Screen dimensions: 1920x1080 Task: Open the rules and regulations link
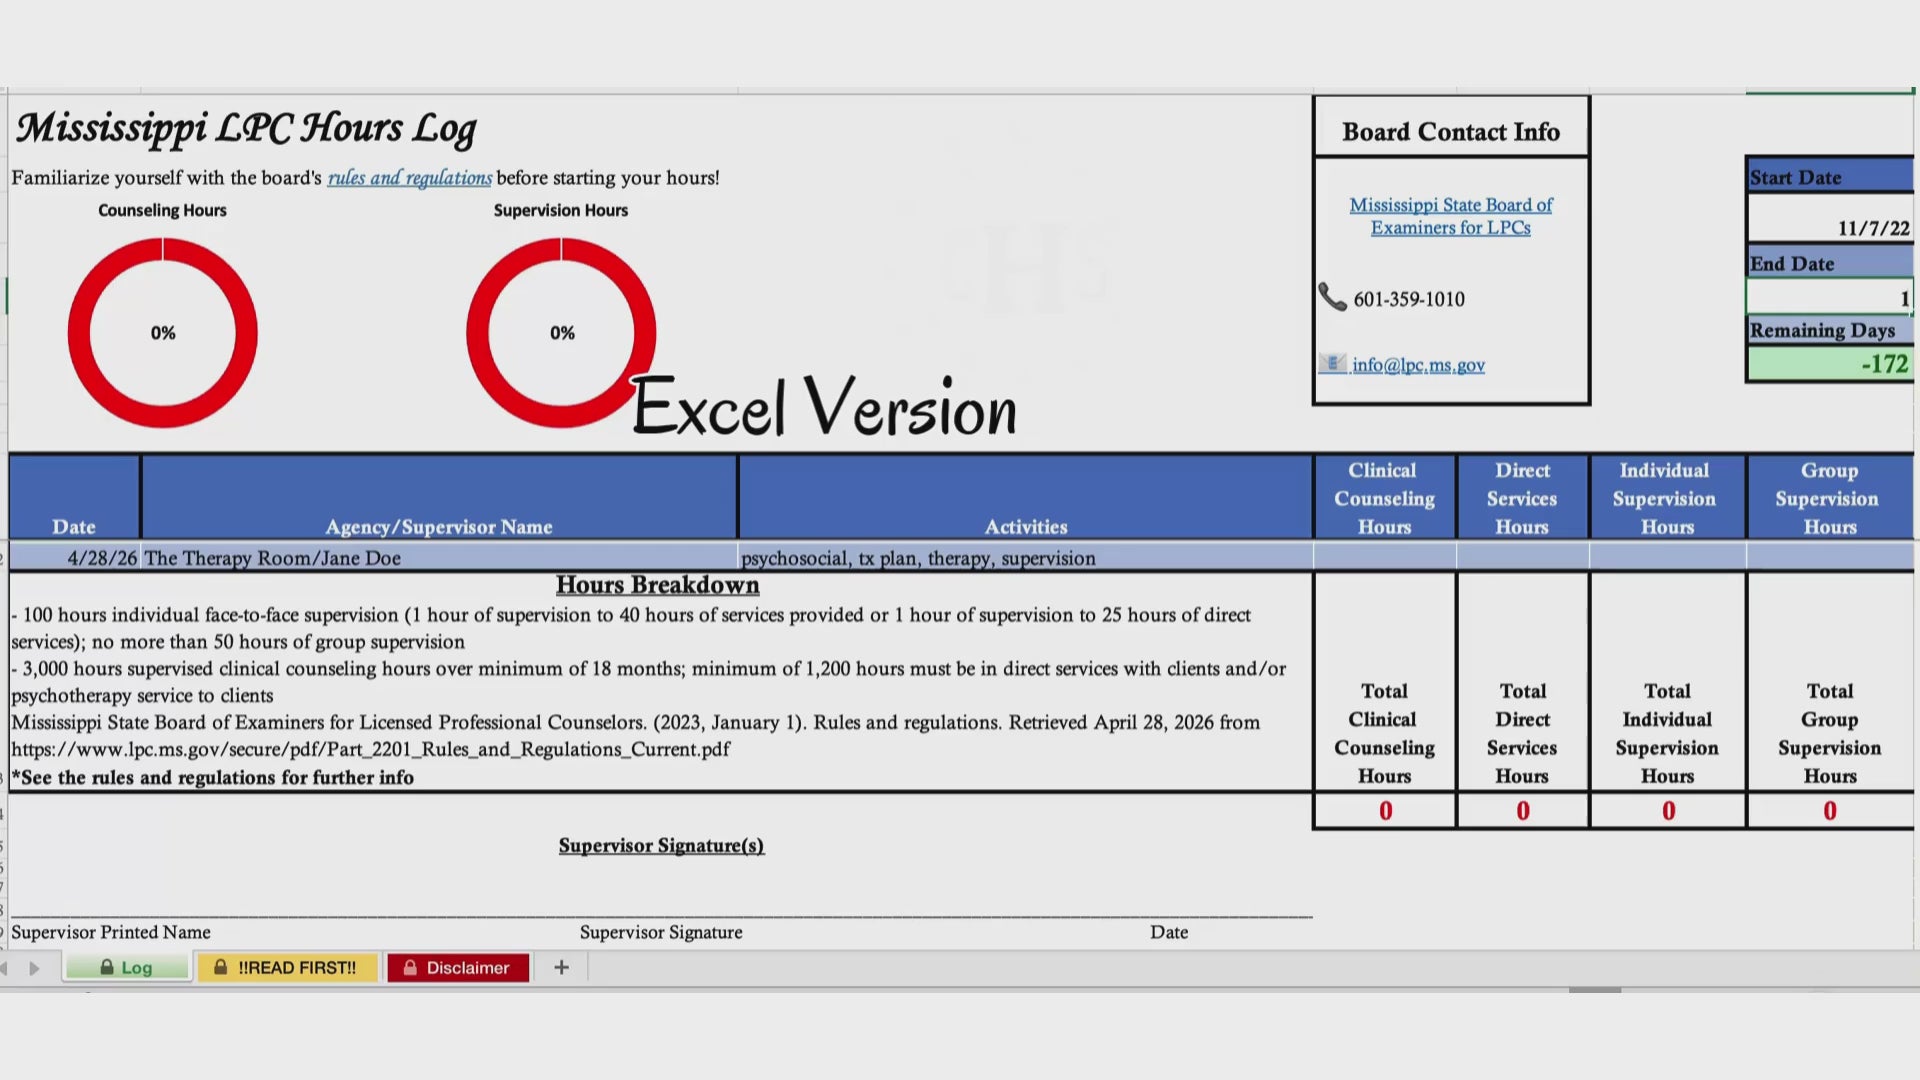pos(410,178)
